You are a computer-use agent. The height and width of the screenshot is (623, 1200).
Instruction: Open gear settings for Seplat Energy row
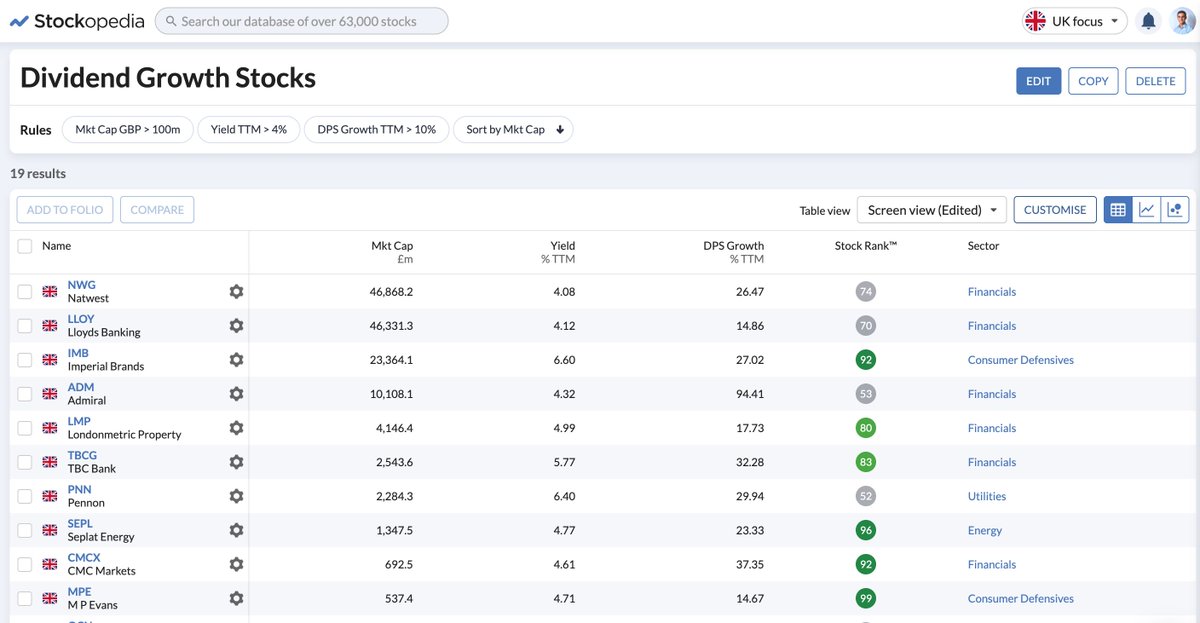236,530
